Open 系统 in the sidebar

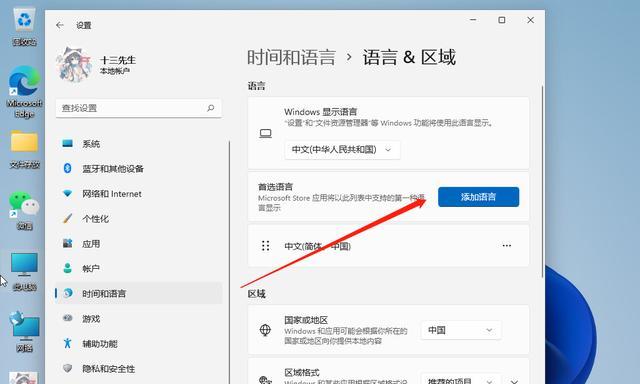[139, 144]
